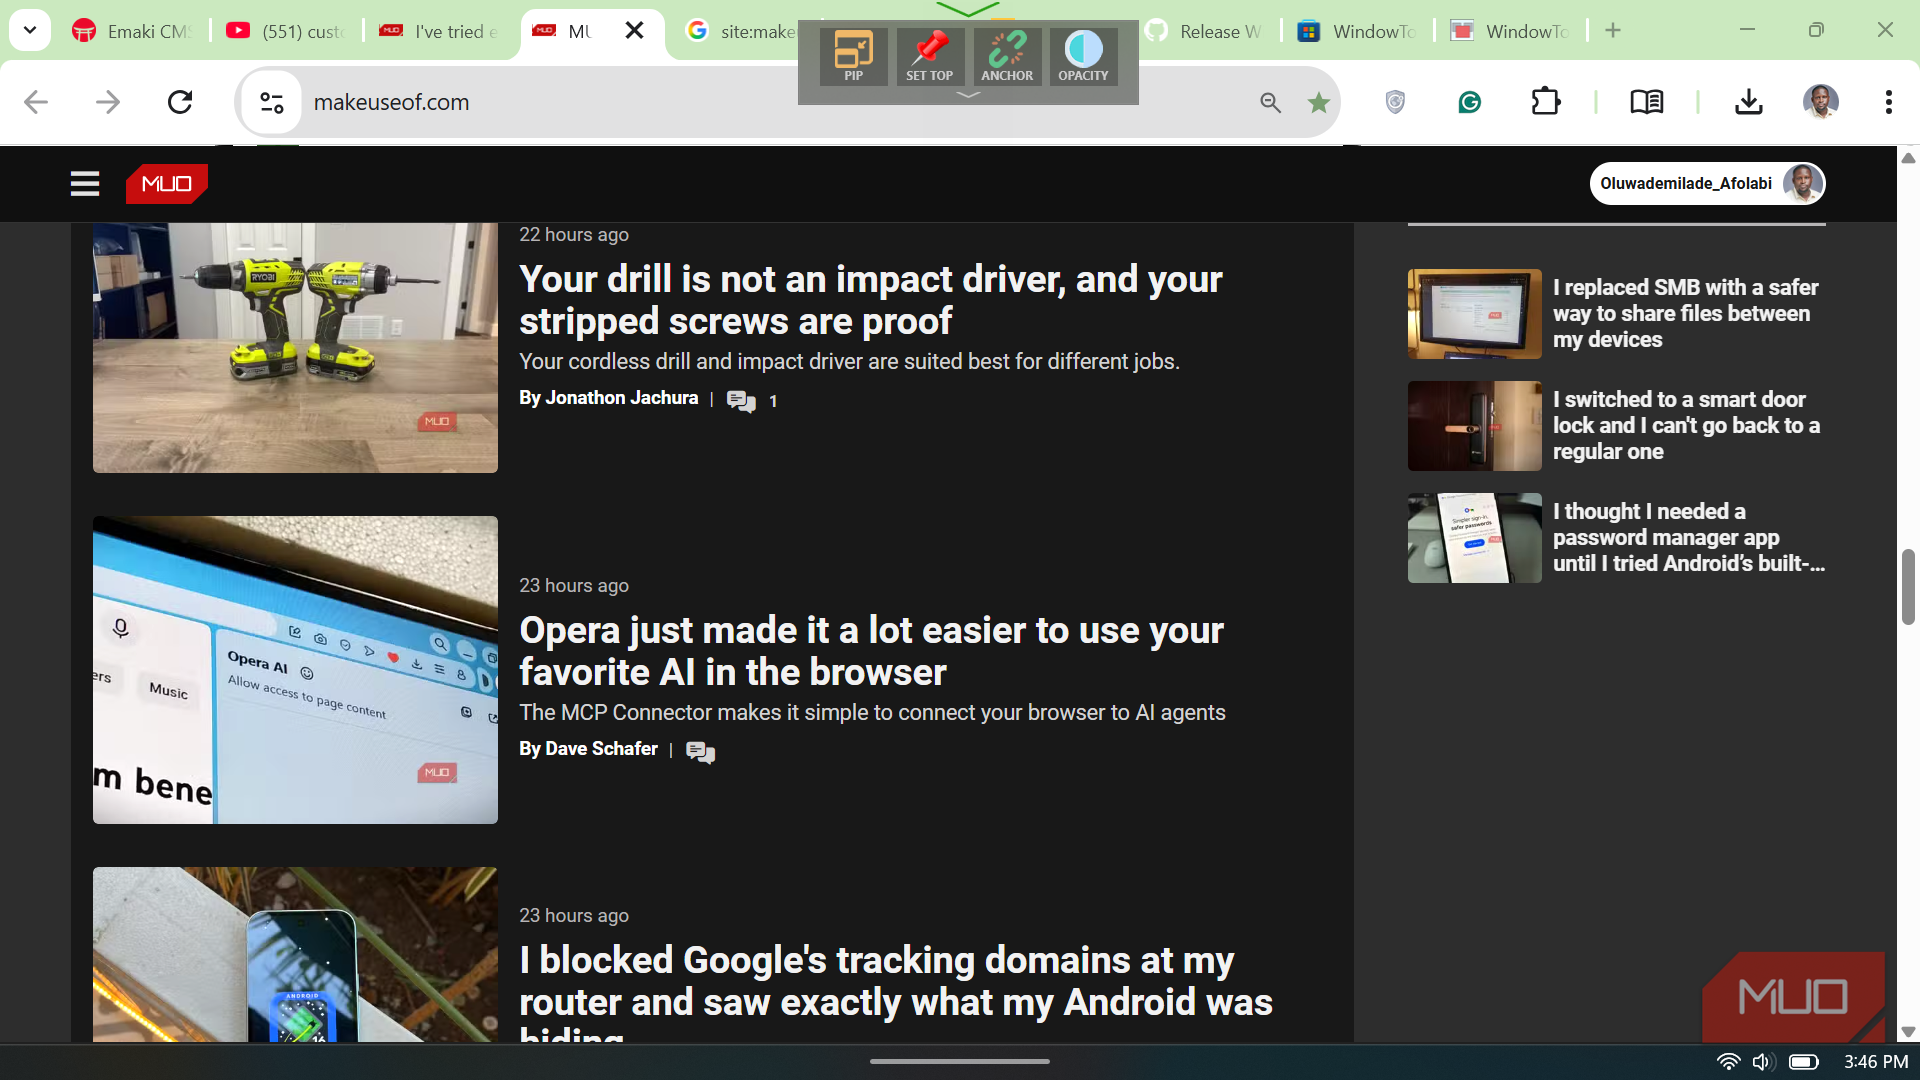The image size is (1920, 1080).
Task: Switch to the Emaki CMS tab
Action: [132, 31]
